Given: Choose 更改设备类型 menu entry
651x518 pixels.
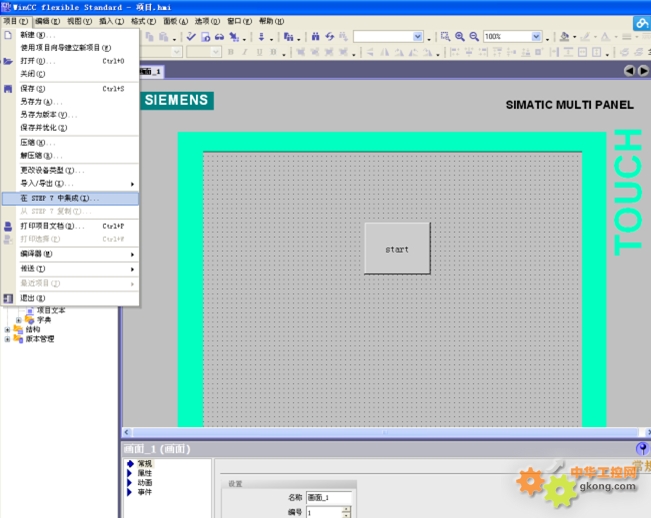Looking at the screenshot, I should (x=71, y=170).
